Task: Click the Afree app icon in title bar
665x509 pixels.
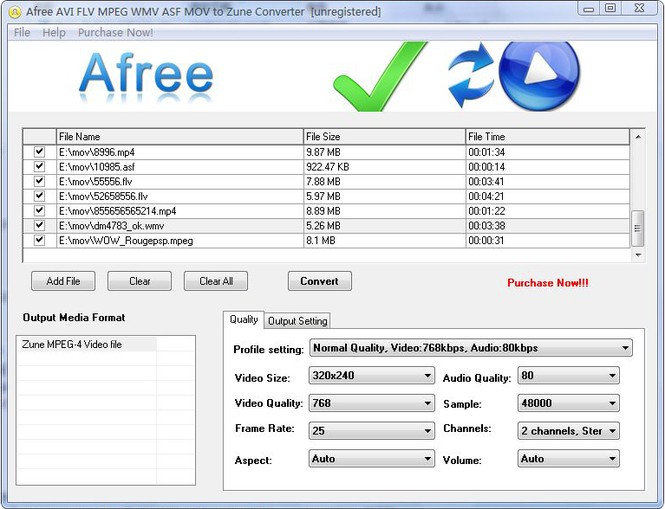Action: tap(15, 12)
